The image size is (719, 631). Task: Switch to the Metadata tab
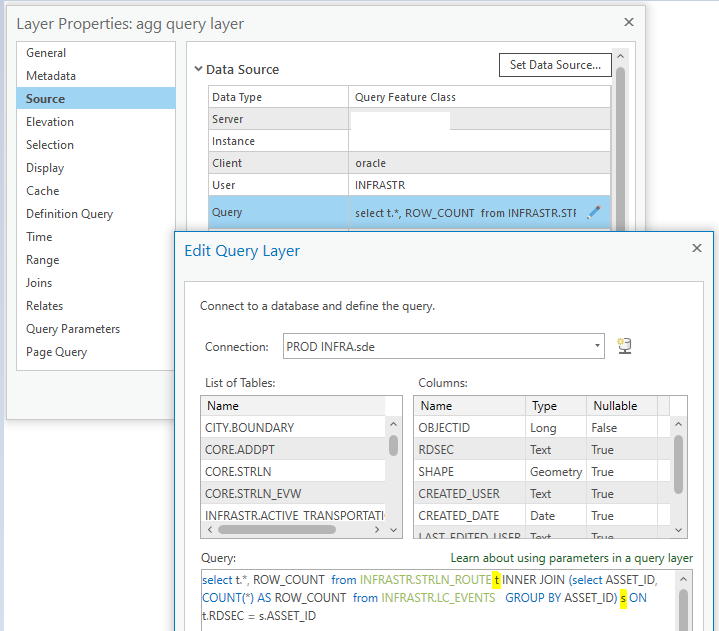click(x=51, y=76)
